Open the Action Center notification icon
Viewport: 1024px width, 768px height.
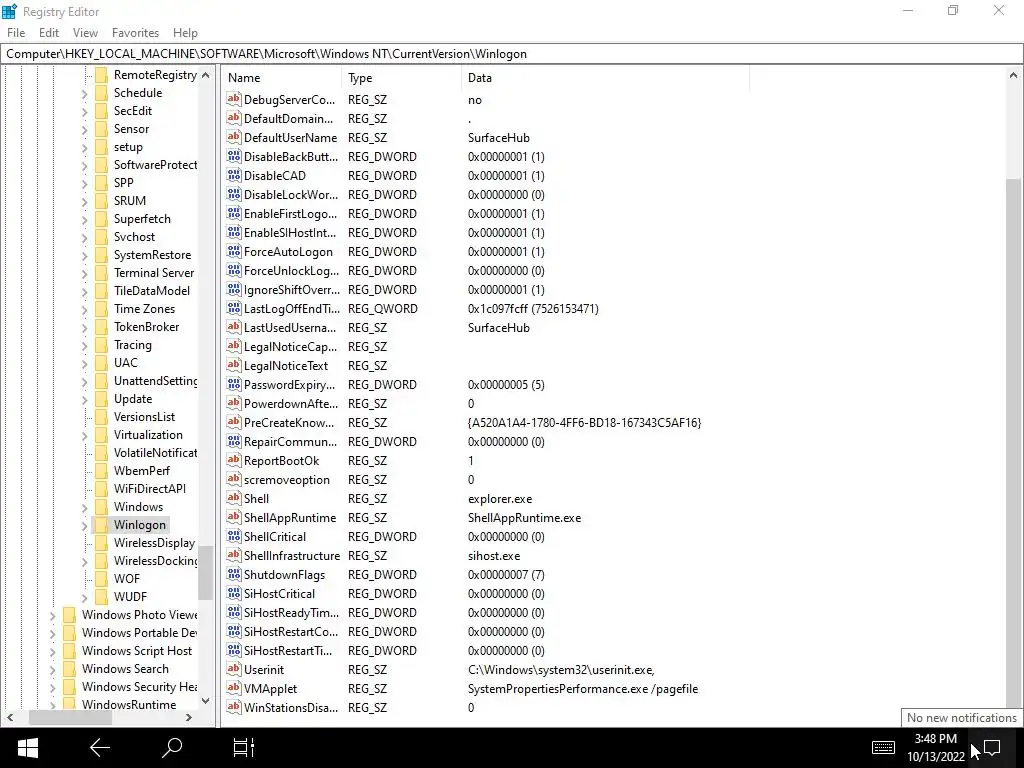(992, 748)
